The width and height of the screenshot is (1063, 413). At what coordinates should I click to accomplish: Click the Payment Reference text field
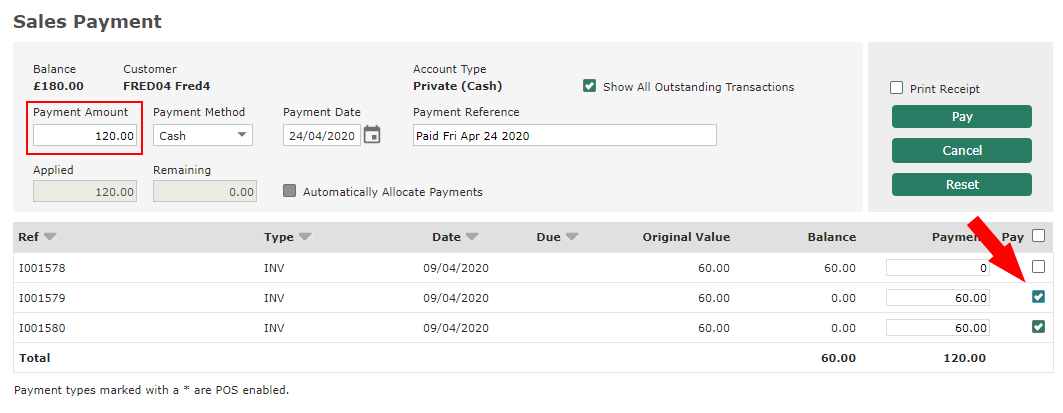tap(564, 135)
